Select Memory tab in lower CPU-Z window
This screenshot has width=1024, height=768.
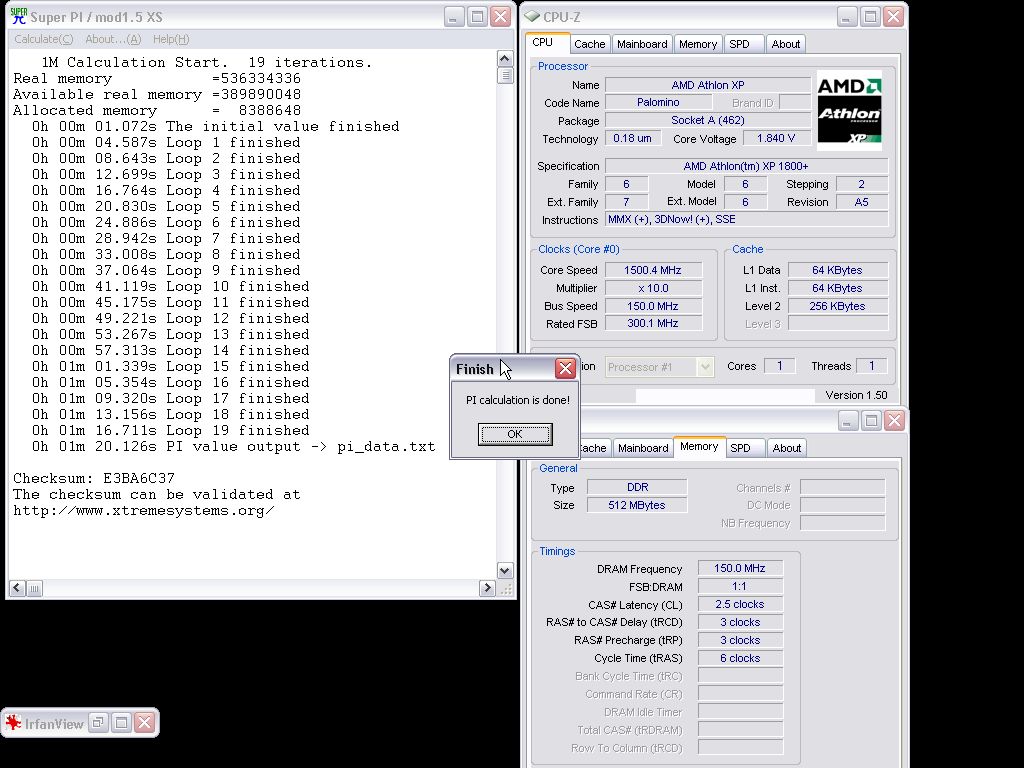coord(699,447)
